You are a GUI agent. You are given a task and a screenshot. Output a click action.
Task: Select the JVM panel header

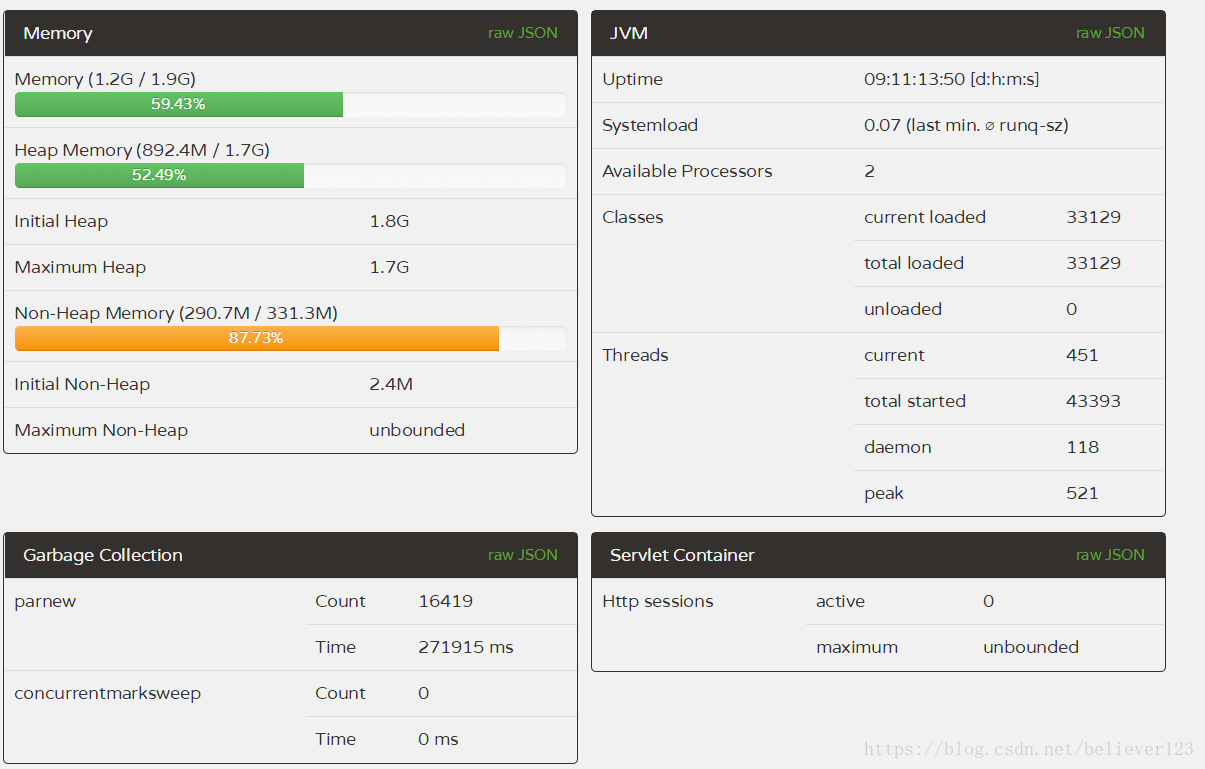pyautogui.click(x=878, y=33)
